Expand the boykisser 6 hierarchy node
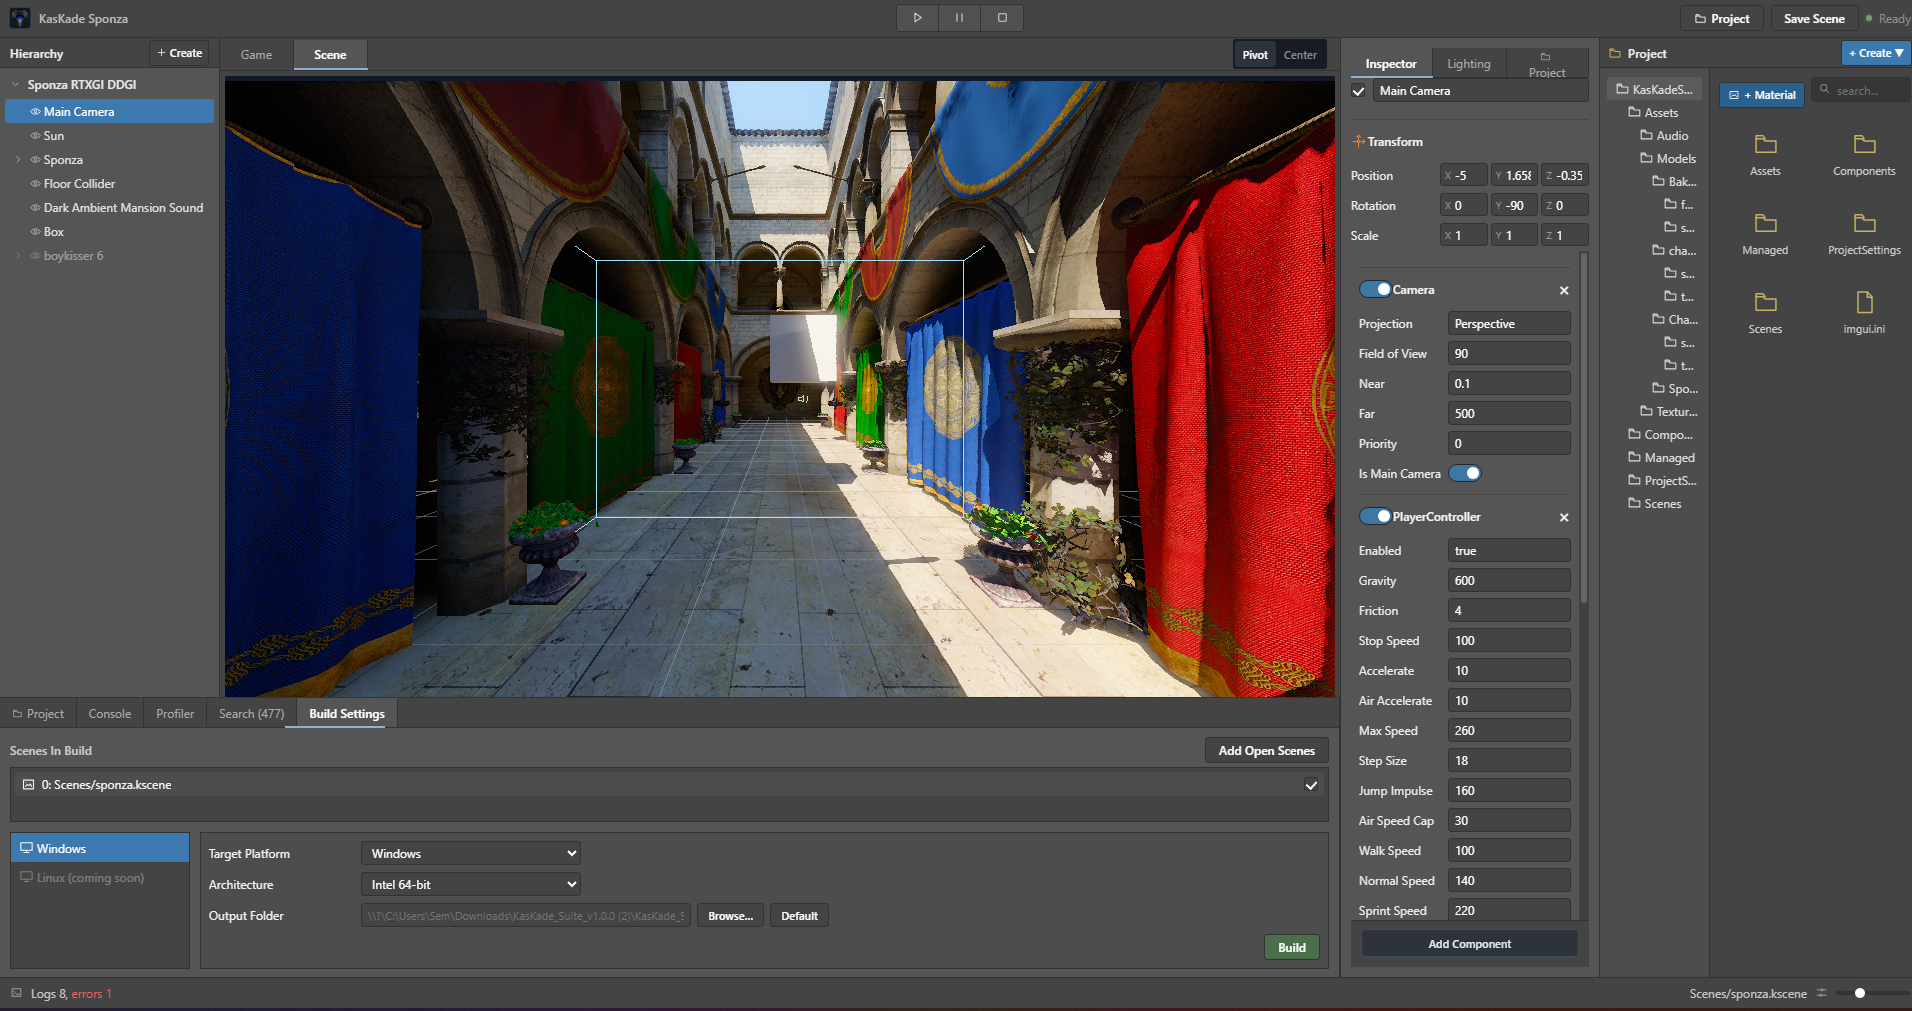 [x=18, y=256]
